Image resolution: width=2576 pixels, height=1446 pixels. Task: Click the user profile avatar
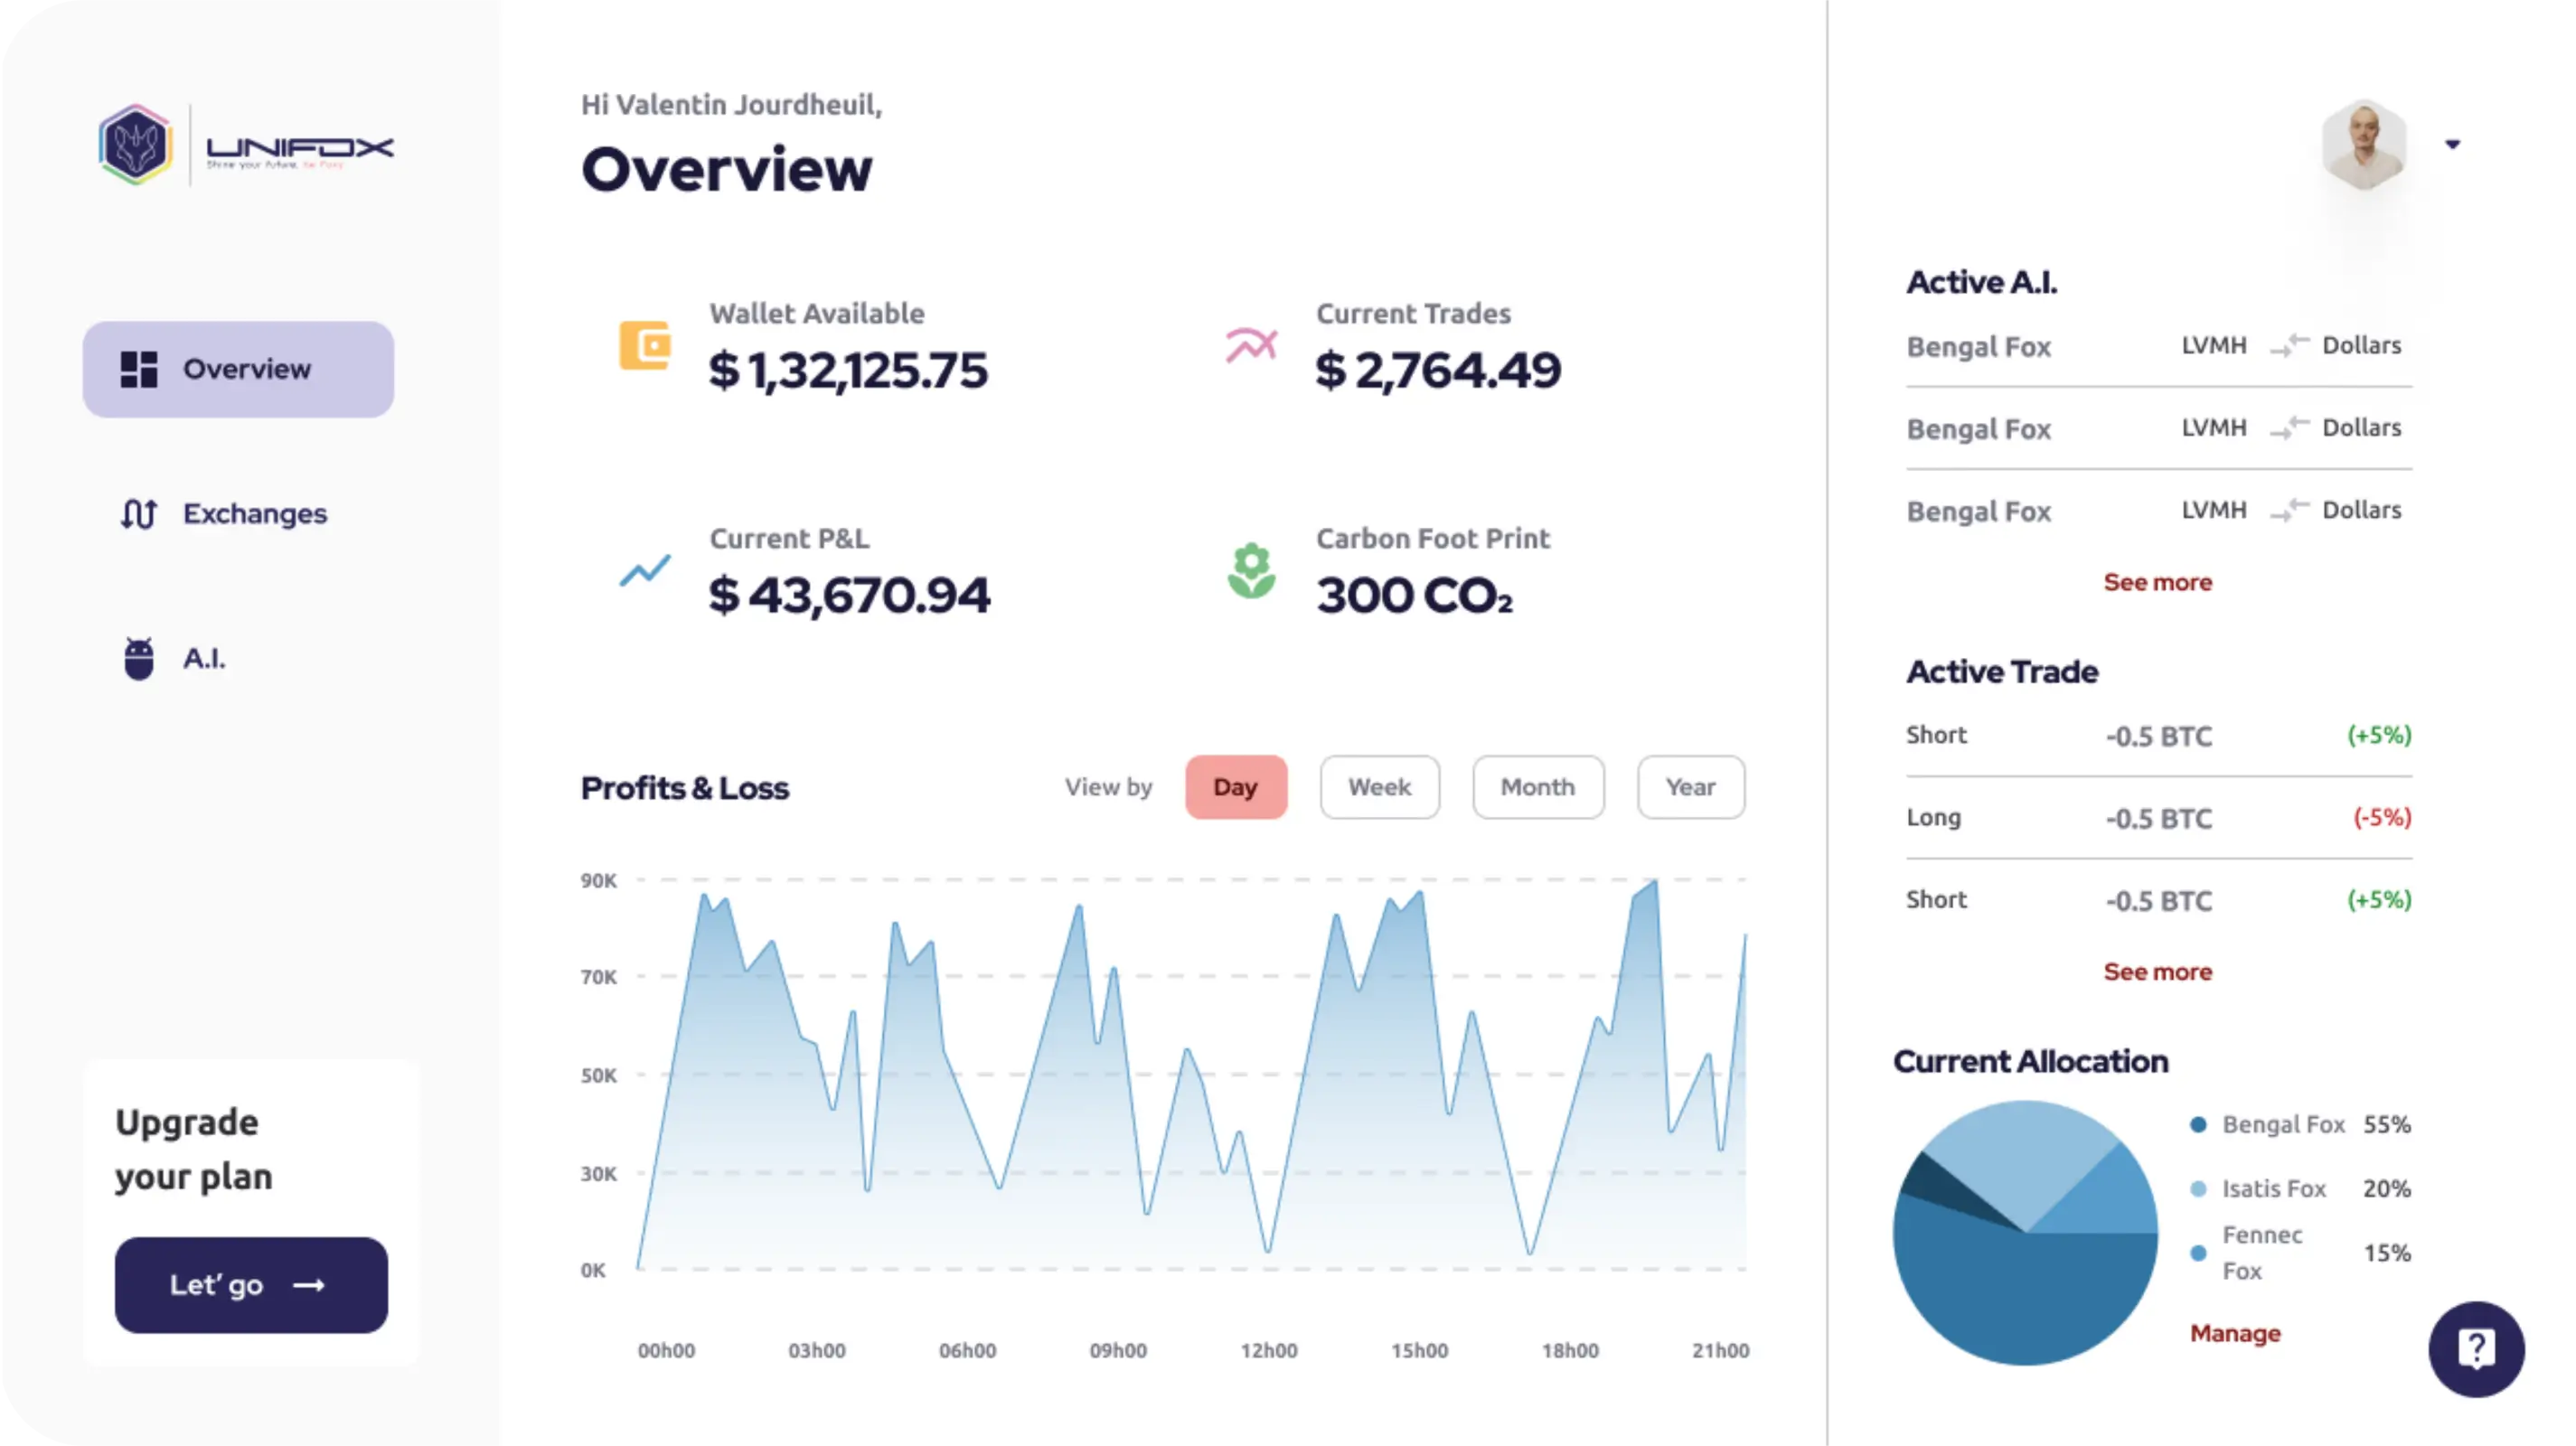(x=2363, y=145)
